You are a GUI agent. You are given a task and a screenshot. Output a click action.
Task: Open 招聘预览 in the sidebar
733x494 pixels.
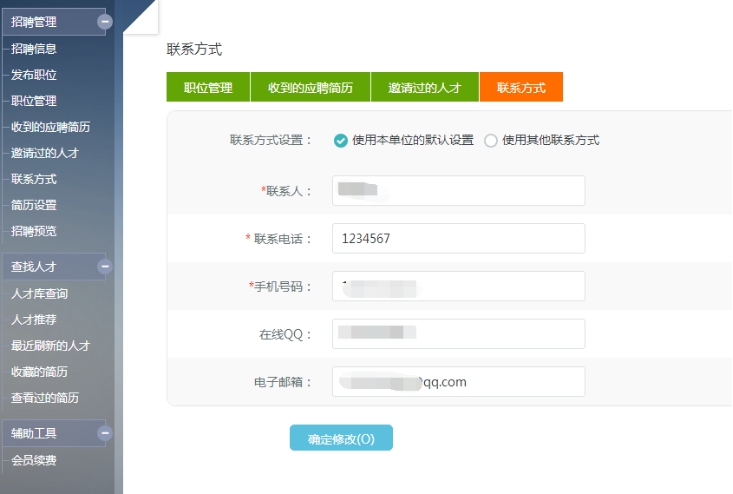point(34,231)
